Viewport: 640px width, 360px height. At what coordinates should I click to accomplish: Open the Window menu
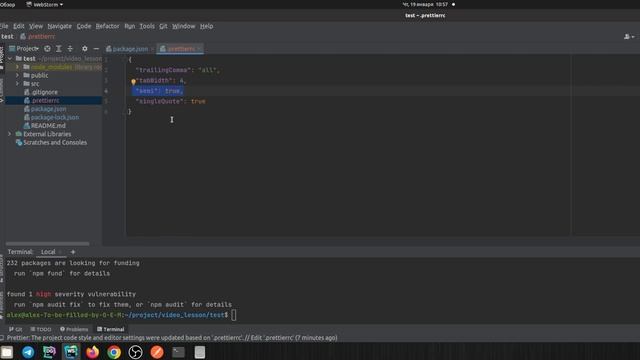click(x=184, y=26)
